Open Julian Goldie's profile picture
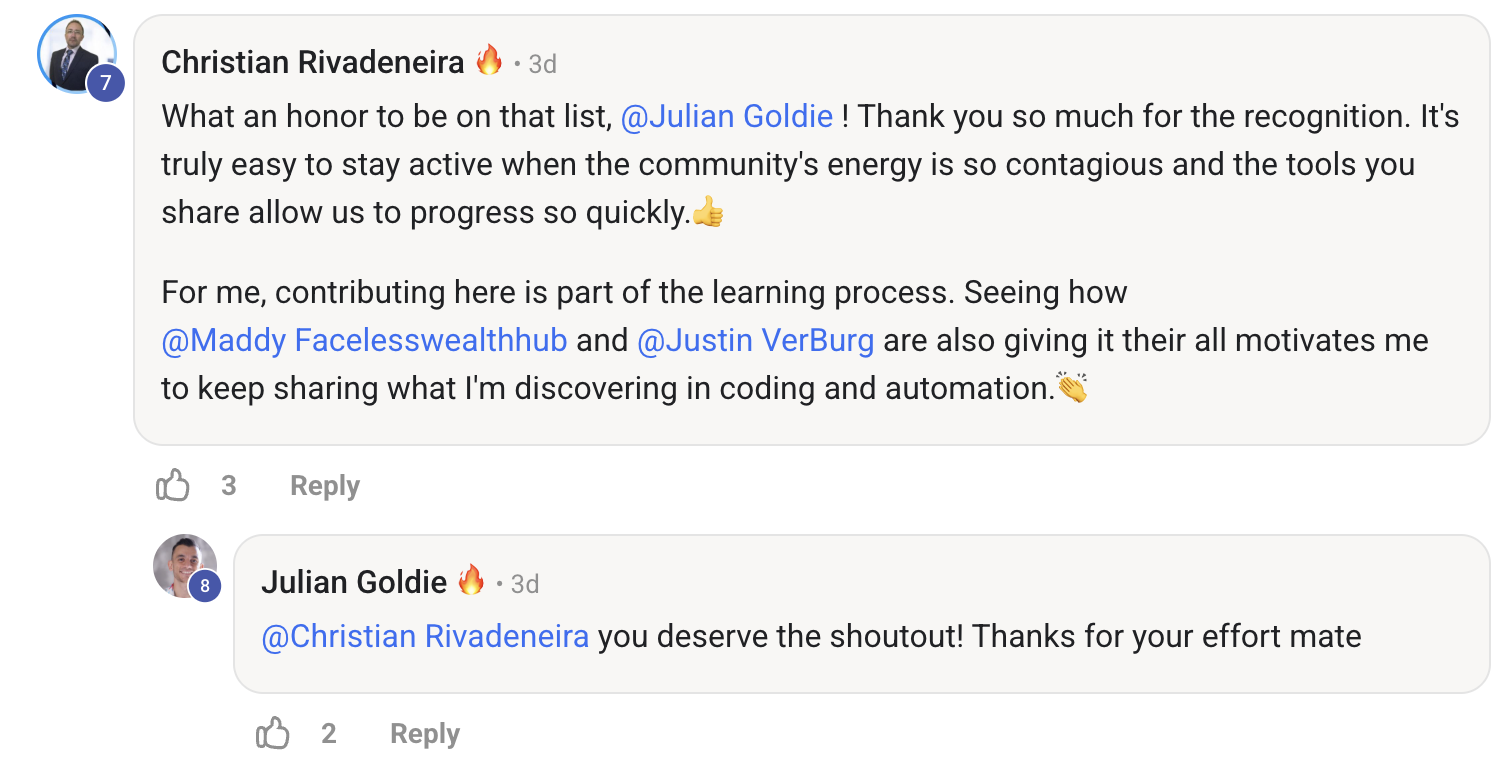This screenshot has height=774, width=1512. point(184,566)
